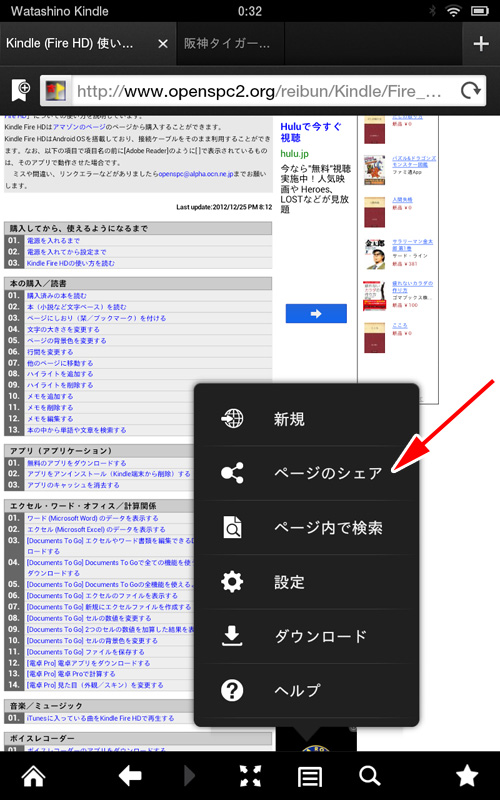Open favorites with the star icon

pos(467,776)
